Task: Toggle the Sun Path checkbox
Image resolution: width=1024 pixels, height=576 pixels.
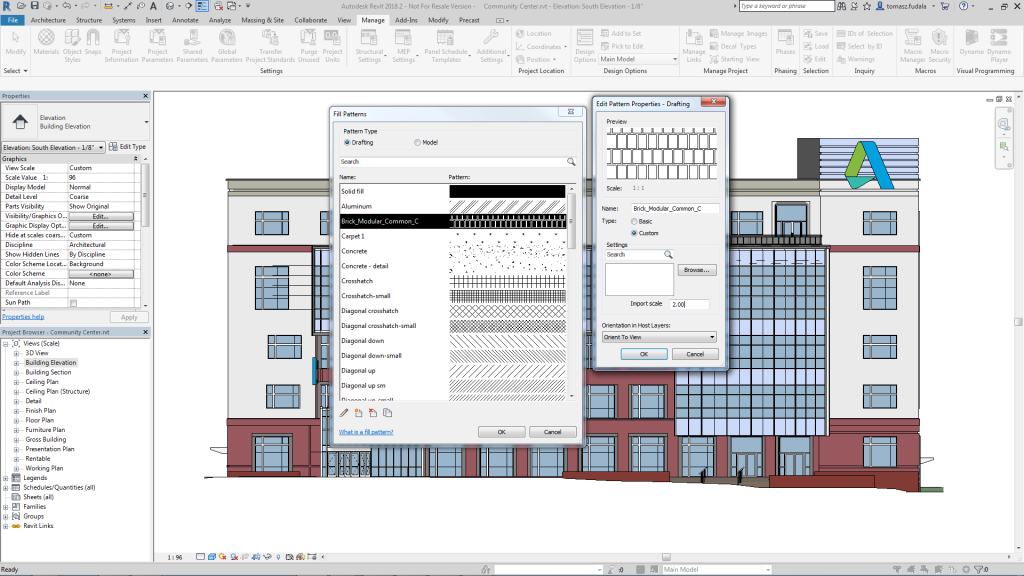Action: [x=73, y=301]
